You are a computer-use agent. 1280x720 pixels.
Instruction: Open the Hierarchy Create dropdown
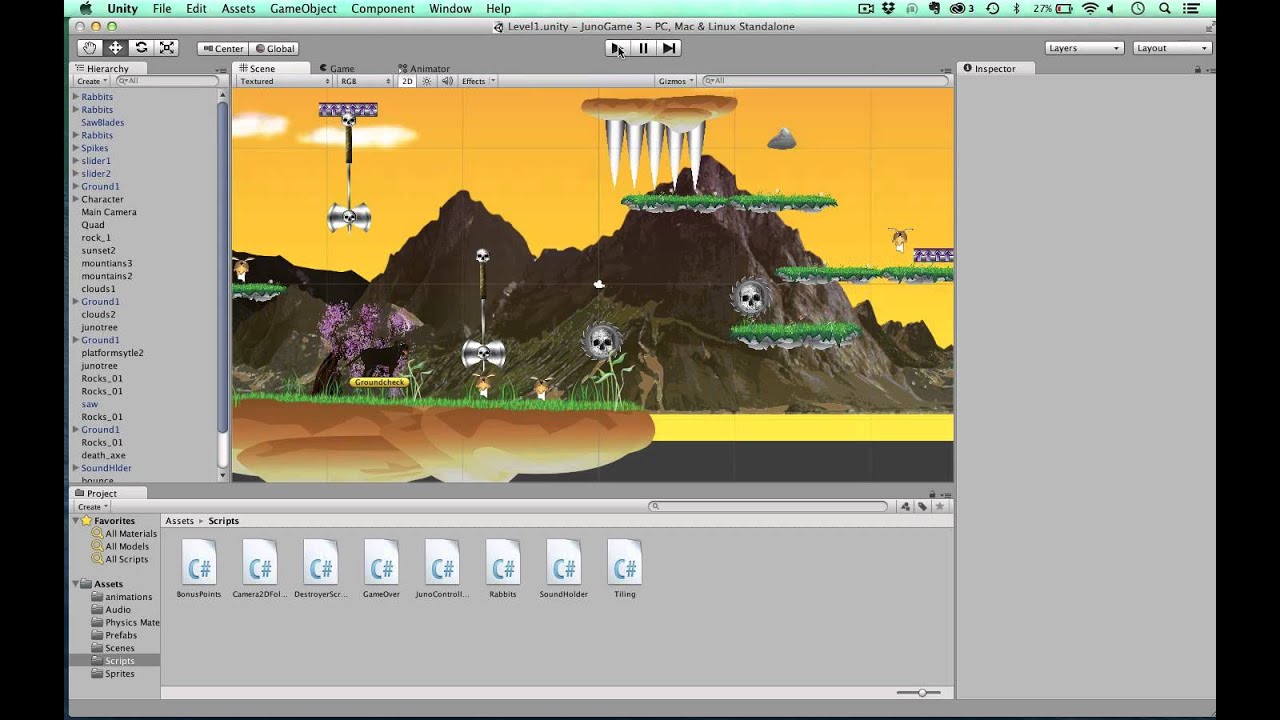pyautogui.click(x=91, y=81)
